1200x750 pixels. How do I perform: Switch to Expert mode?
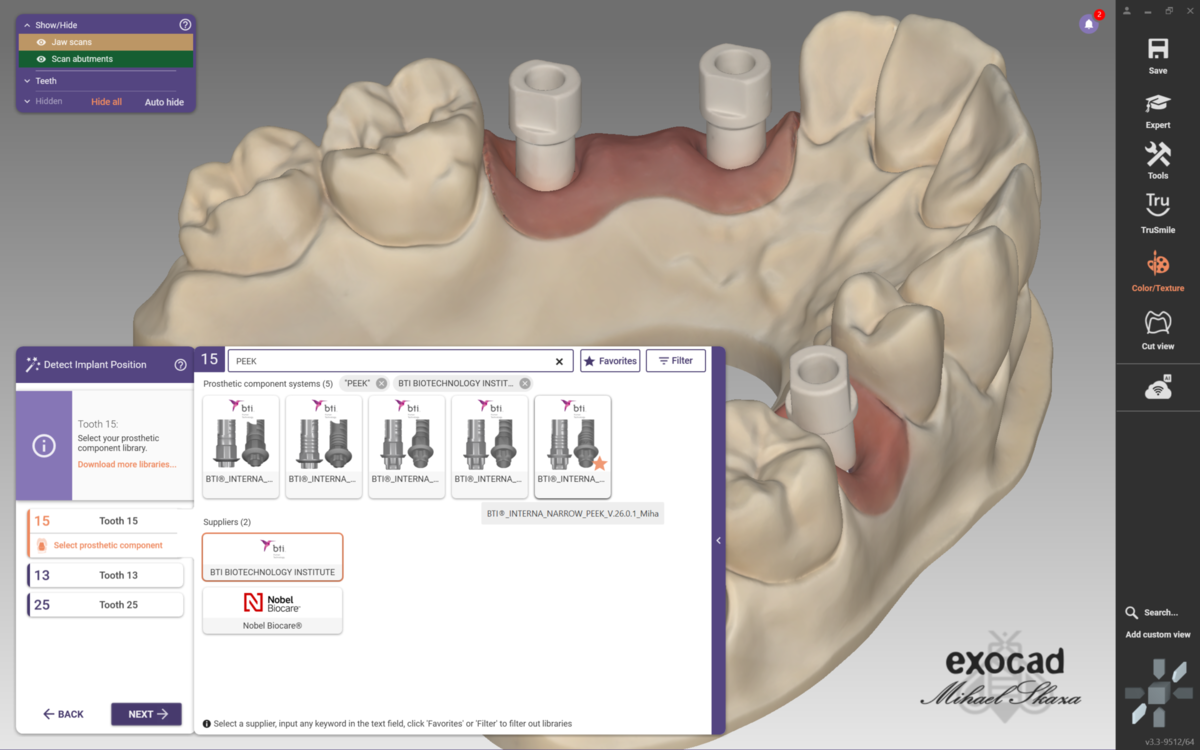[x=1158, y=104]
